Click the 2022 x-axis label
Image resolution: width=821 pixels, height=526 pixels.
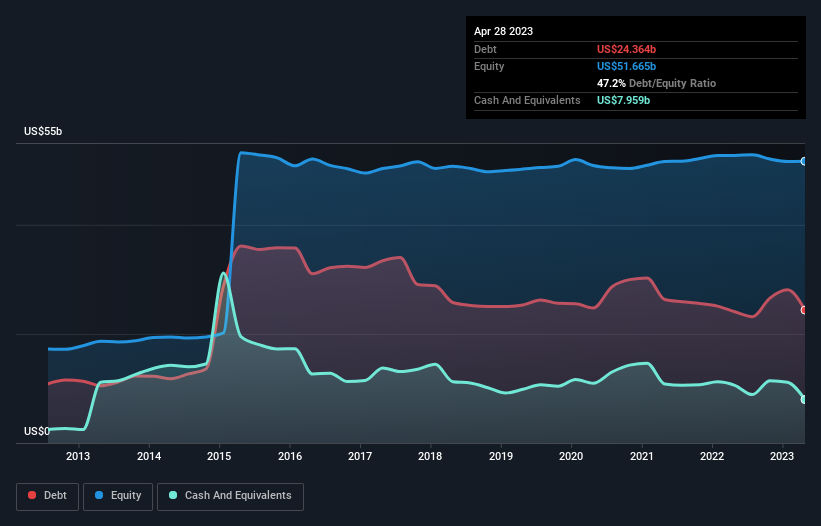(712, 456)
